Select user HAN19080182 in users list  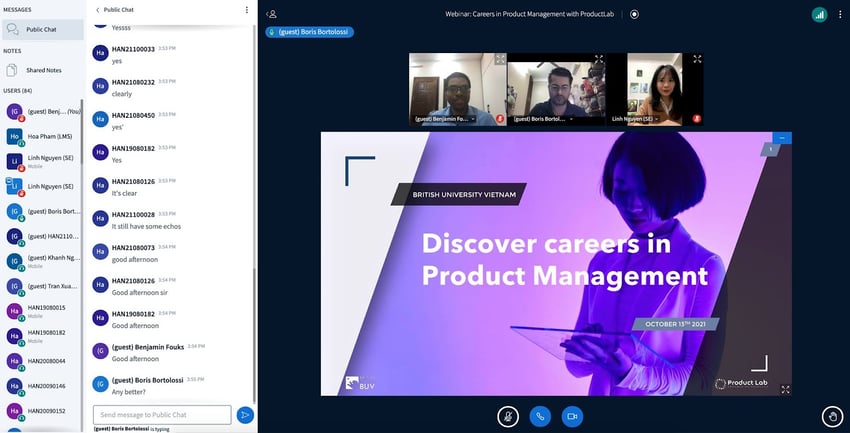(42, 336)
